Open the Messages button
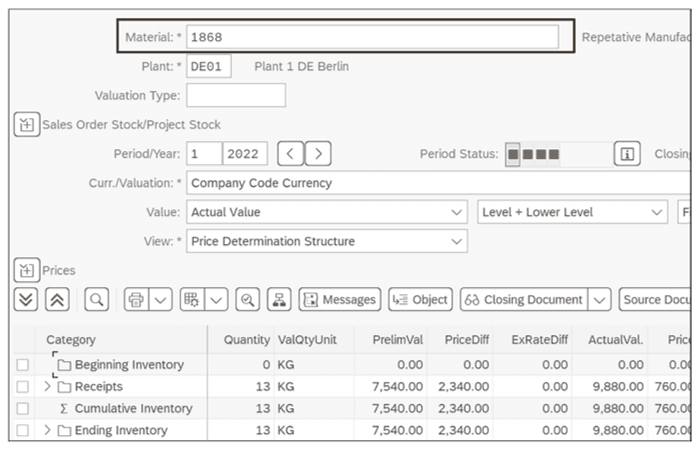 click(340, 299)
